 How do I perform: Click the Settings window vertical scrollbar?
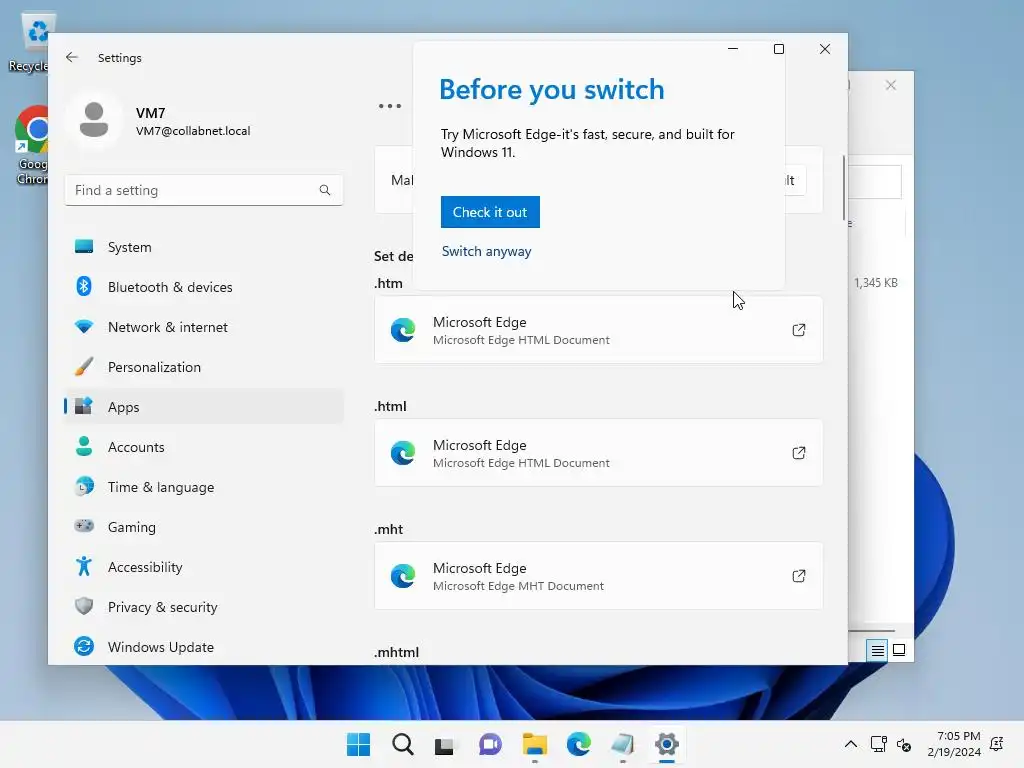(x=844, y=188)
